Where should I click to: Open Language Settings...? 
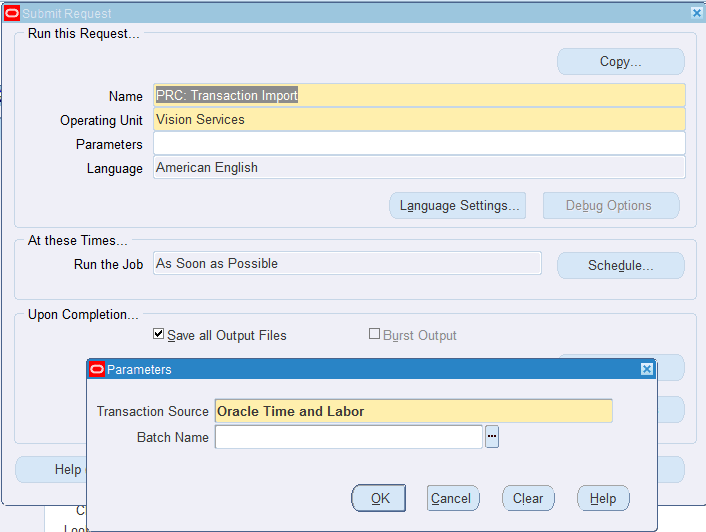tap(457, 206)
